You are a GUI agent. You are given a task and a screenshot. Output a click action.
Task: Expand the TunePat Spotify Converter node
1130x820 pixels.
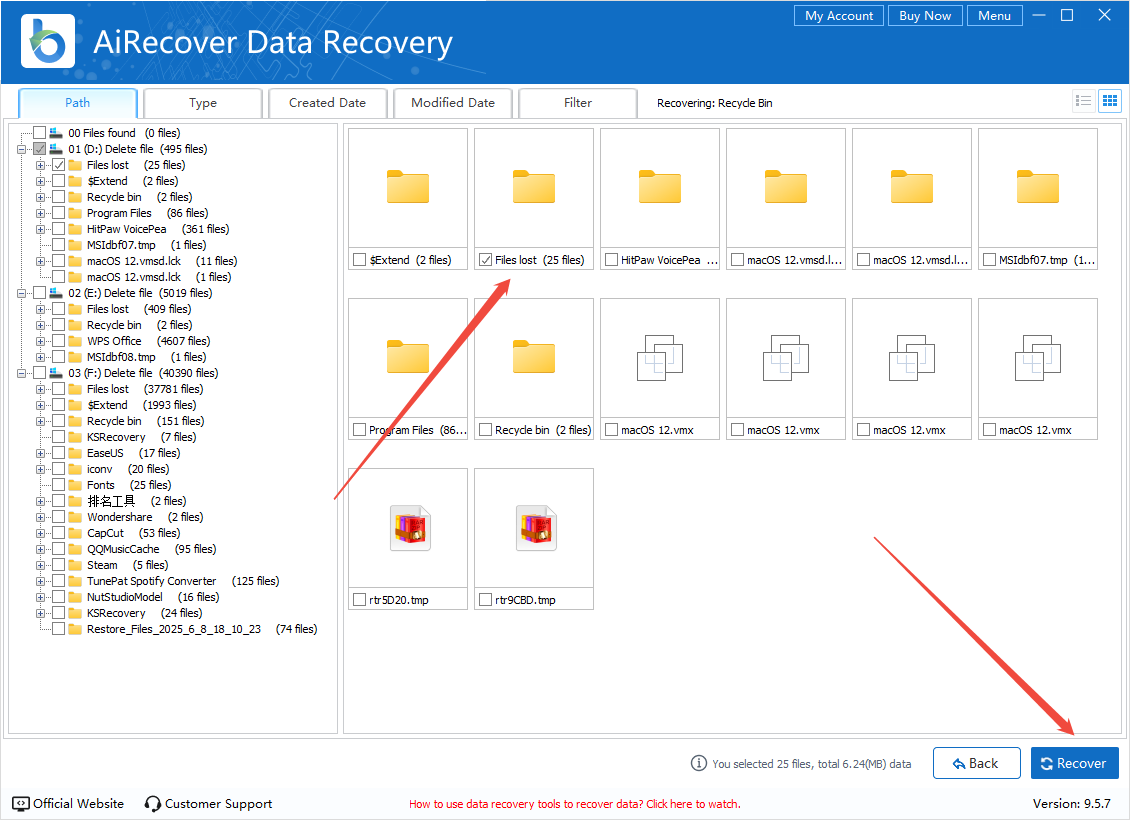tap(41, 581)
